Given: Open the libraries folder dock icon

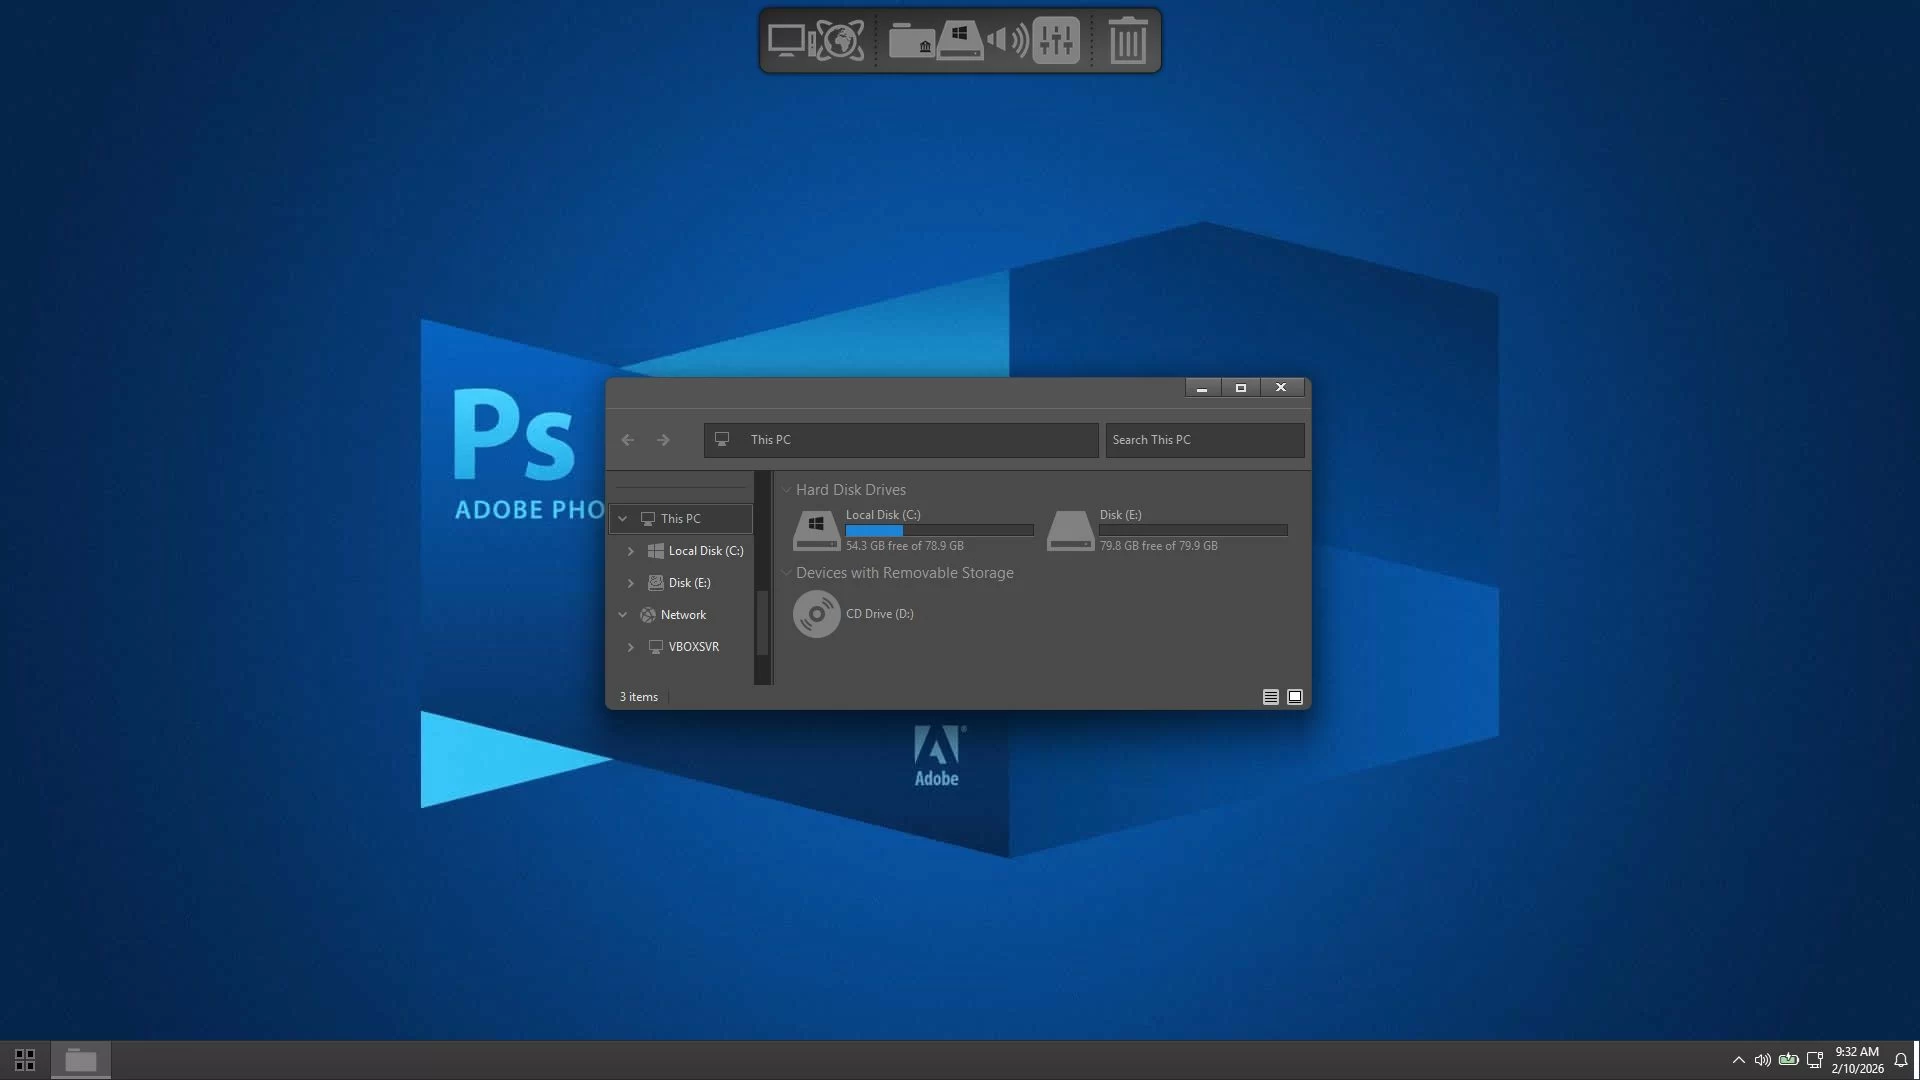Looking at the screenshot, I should (910, 41).
